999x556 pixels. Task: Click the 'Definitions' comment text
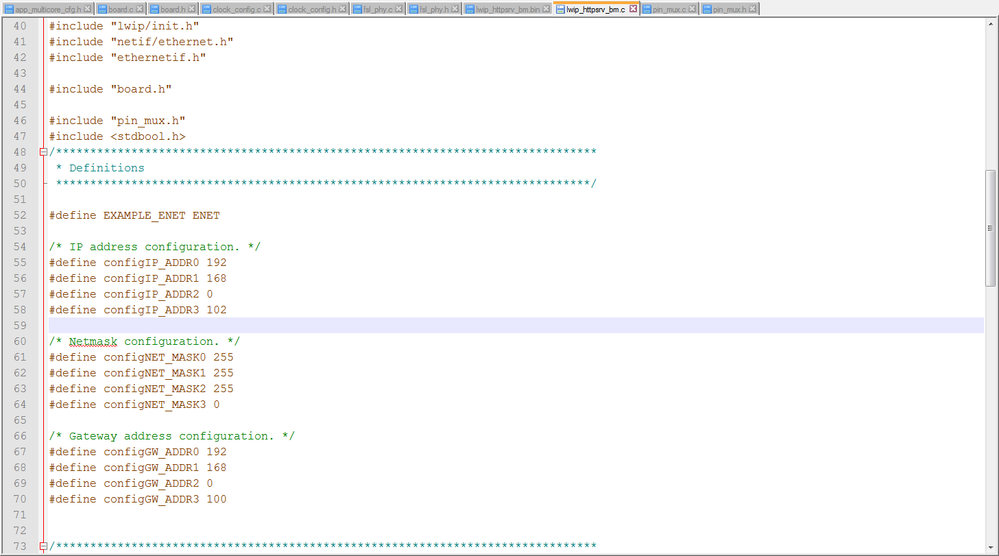tap(107, 168)
